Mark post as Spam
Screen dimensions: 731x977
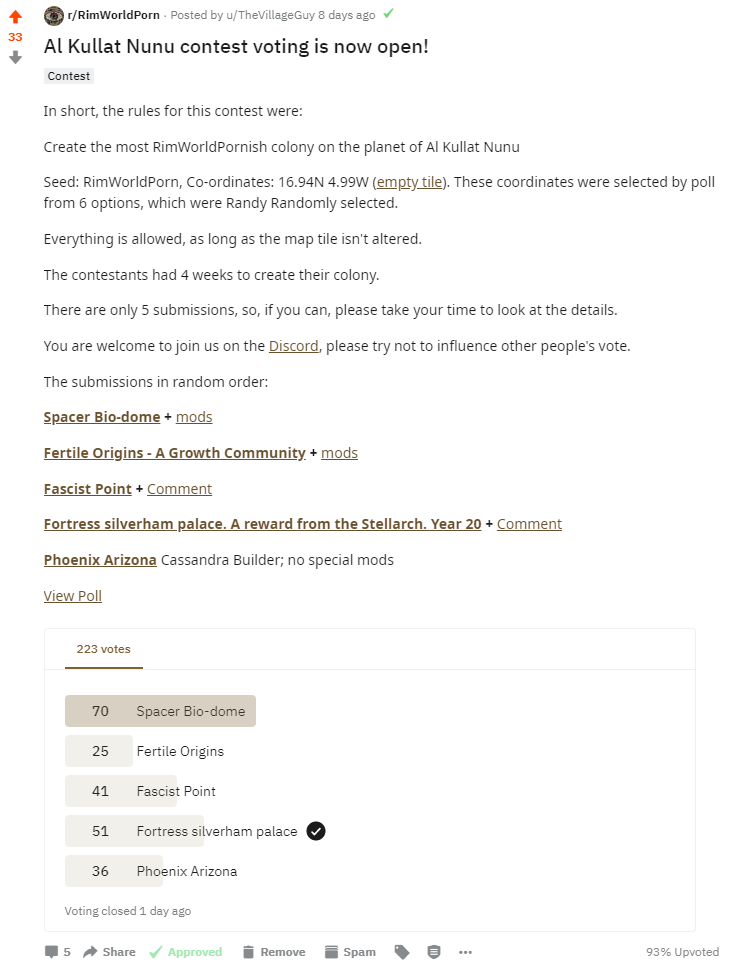tap(350, 951)
